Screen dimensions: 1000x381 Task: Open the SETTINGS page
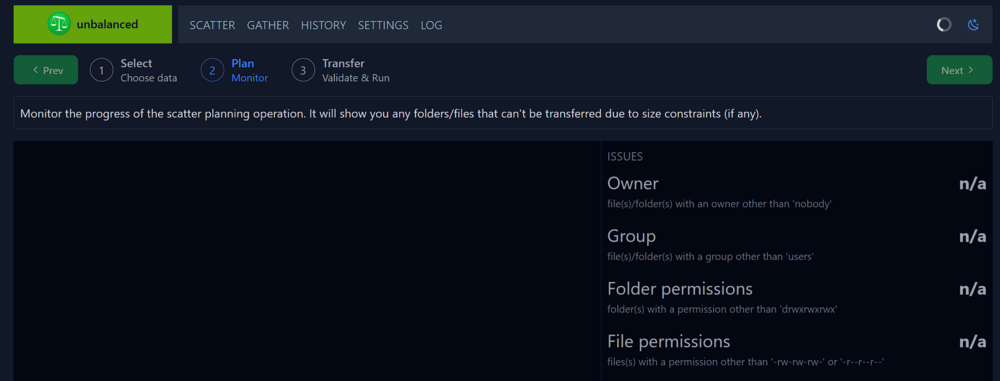tap(383, 26)
